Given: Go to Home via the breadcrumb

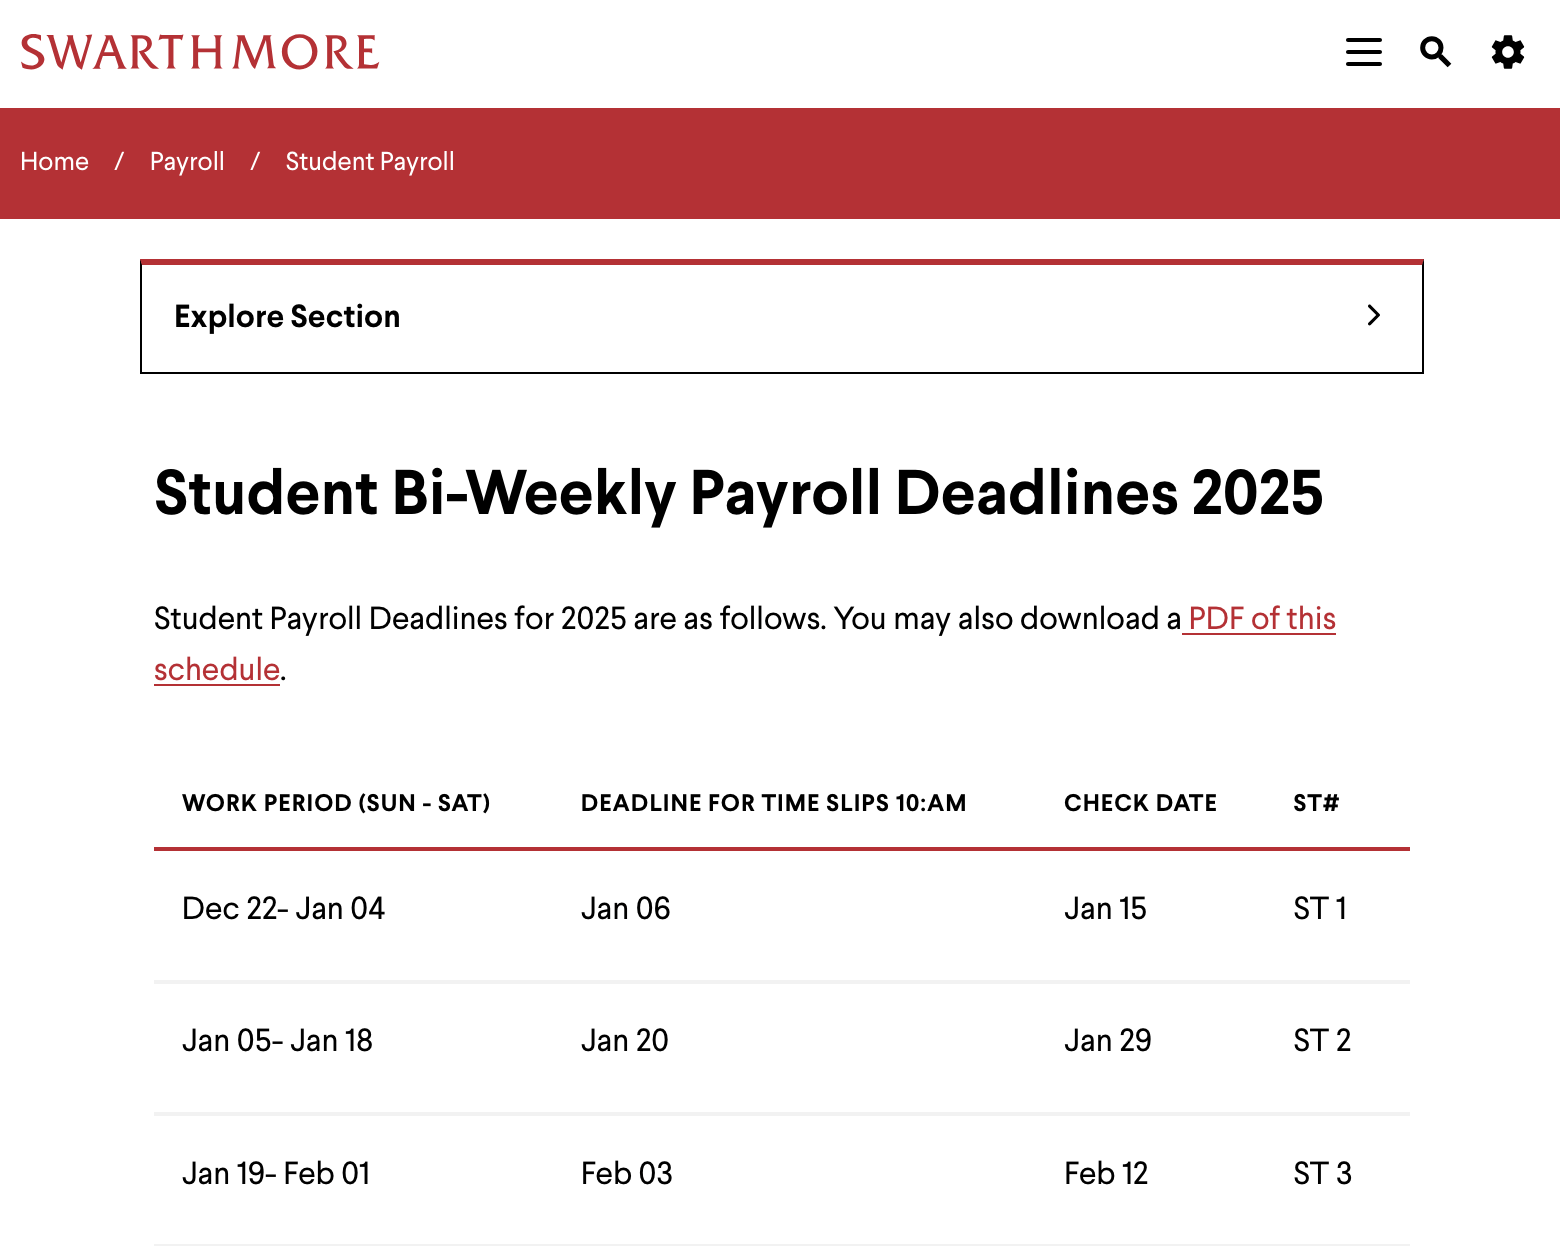Looking at the screenshot, I should coord(55,161).
